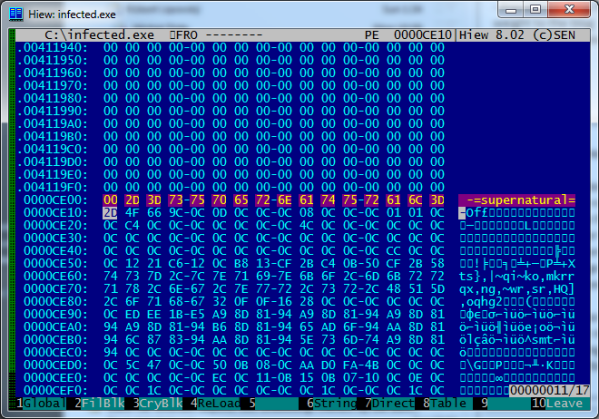This screenshot has height=419, width=599.
Task: Click ASCII text ,oqhg2 in row 0000CE80
Action: coord(481,302)
